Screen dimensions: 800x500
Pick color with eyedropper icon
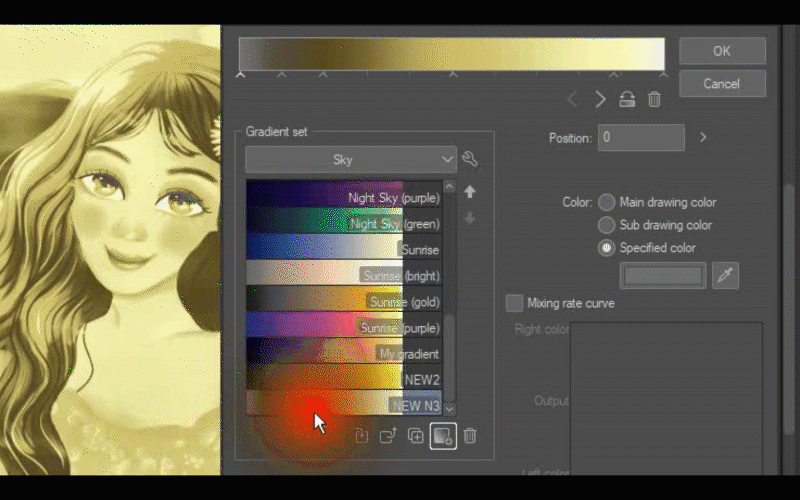[725, 276]
